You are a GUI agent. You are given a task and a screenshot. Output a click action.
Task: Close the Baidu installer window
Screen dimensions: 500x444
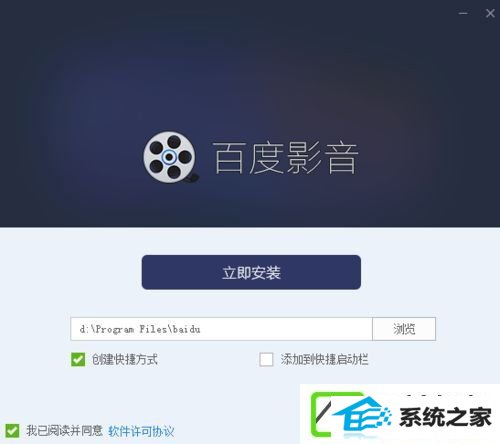pos(490,13)
